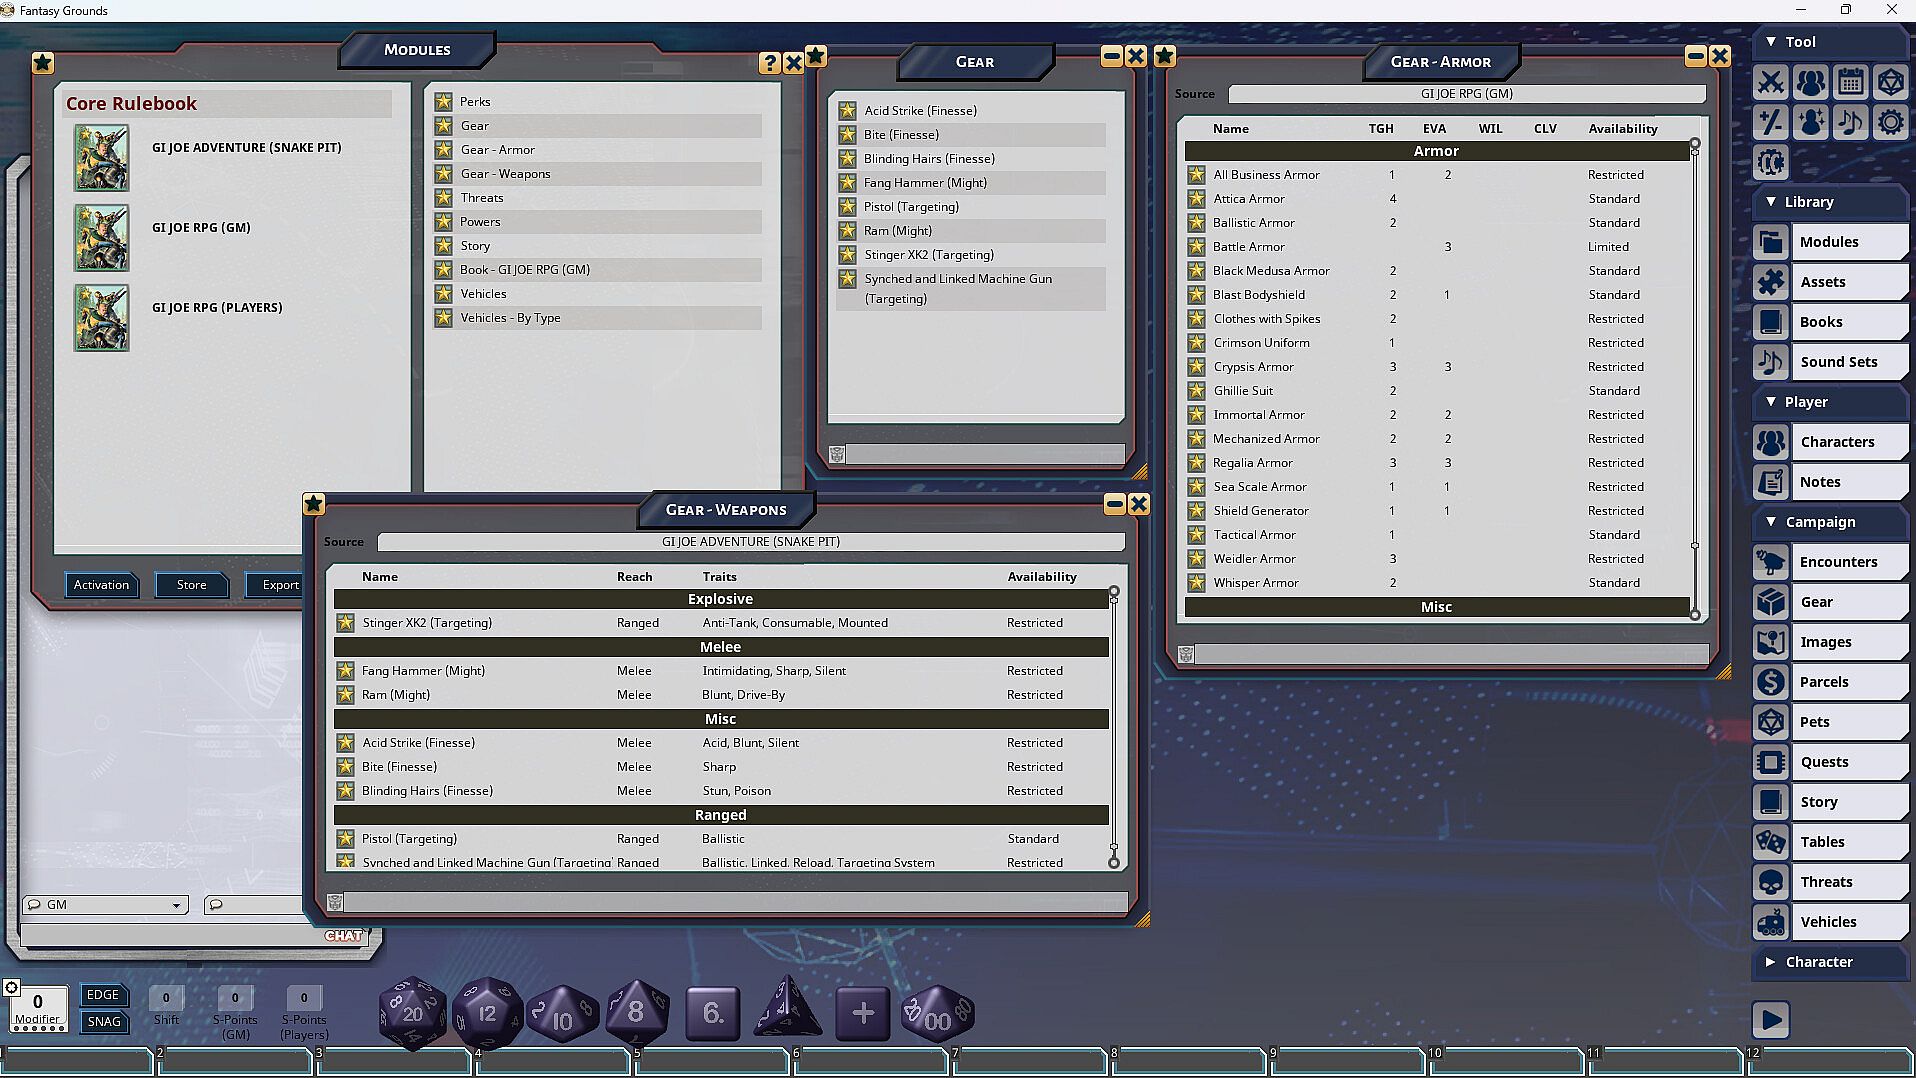The image size is (1916, 1078).
Task: Open the Books sidebar button
Action: 1848,322
